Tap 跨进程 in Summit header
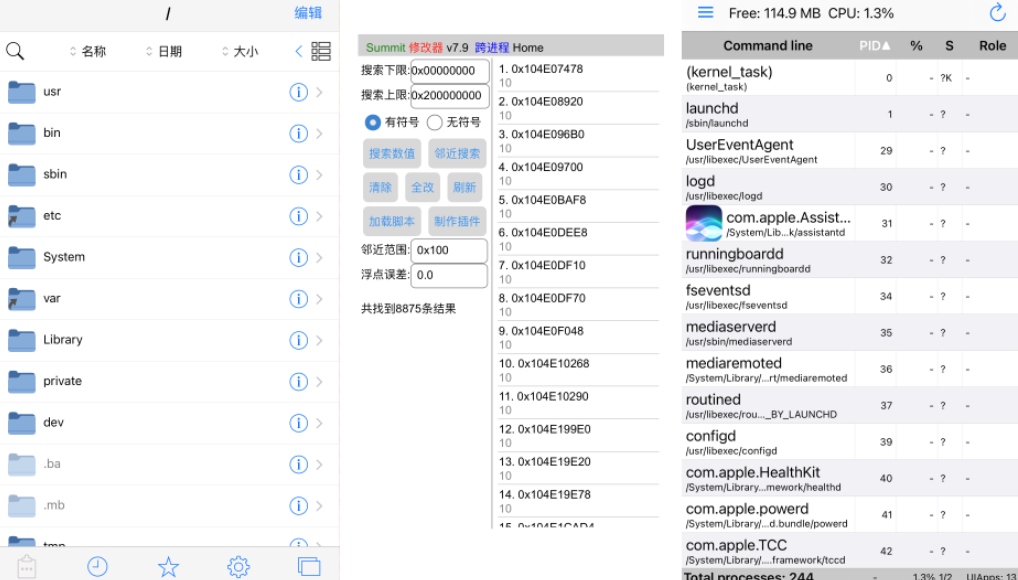 pos(492,47)
